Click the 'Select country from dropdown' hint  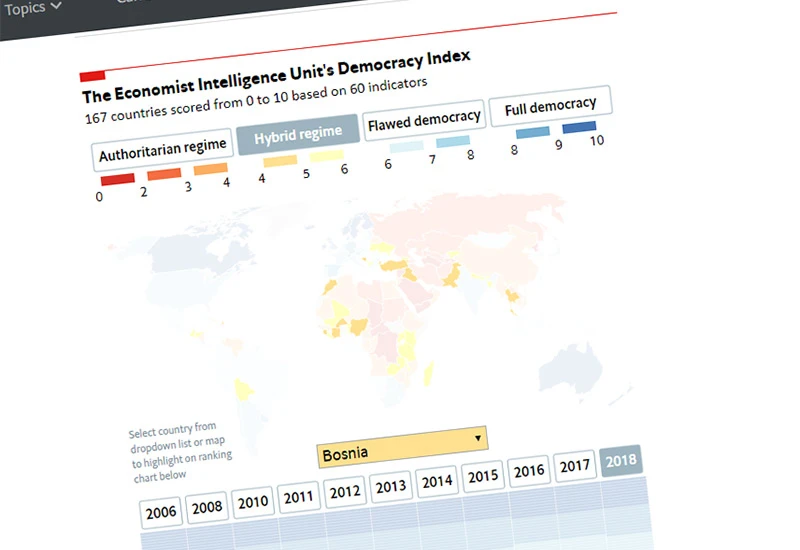[180, 452]
